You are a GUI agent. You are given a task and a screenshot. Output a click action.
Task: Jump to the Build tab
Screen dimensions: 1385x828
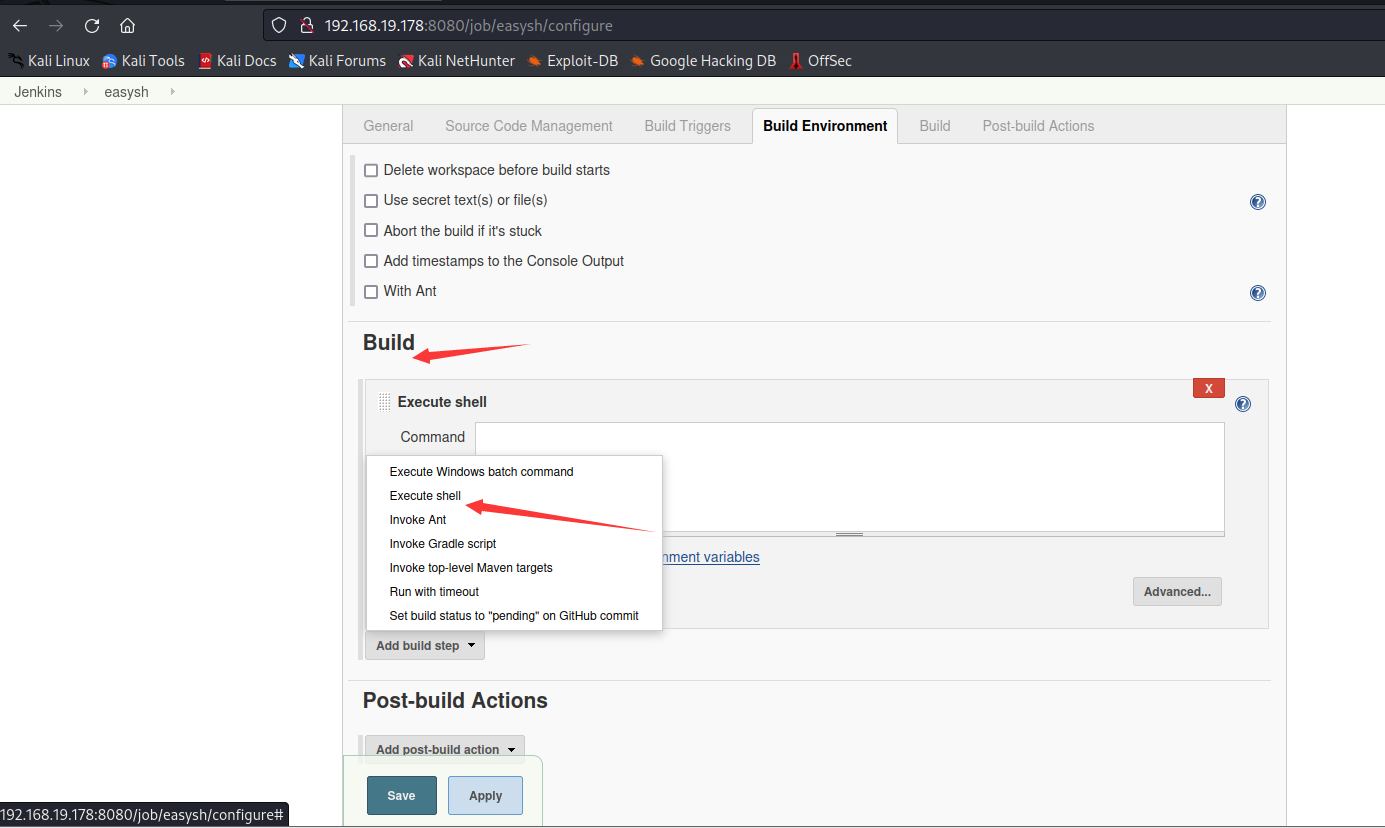(935, 126)
